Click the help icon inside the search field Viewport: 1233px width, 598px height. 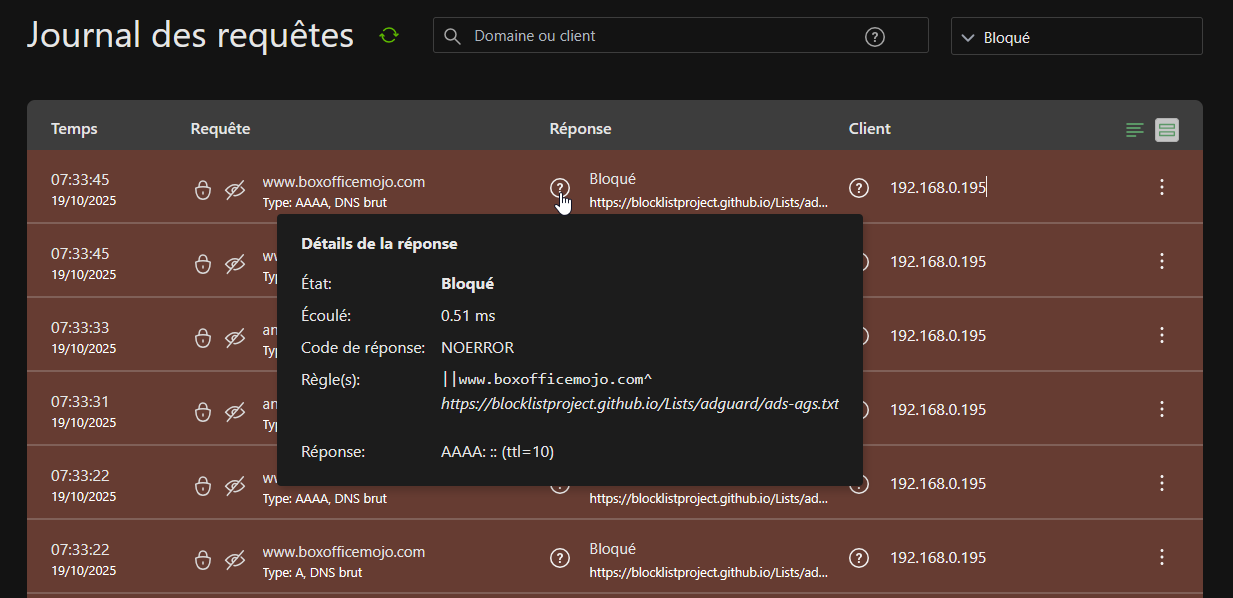click(874, 37)
